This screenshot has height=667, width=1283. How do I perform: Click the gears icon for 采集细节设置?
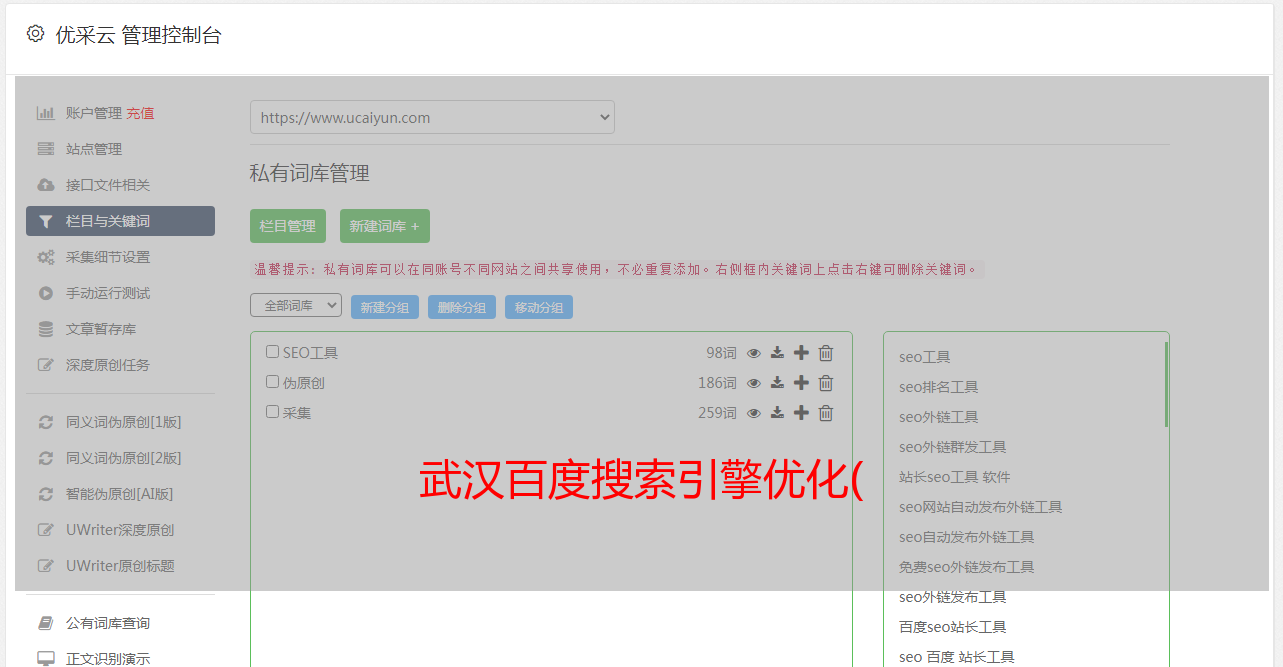tap(46, 257)
